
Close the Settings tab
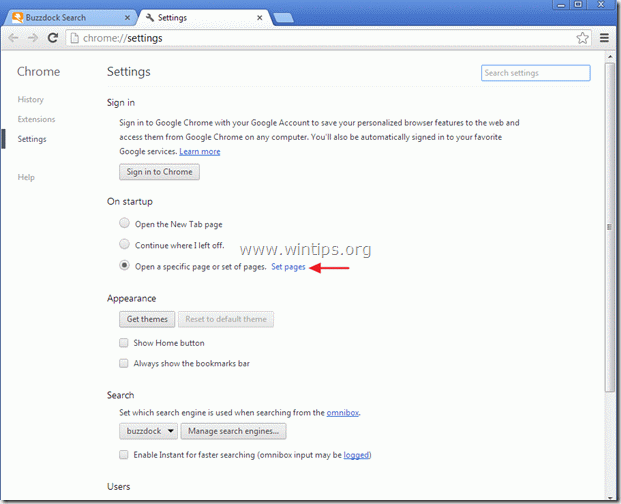259,18
